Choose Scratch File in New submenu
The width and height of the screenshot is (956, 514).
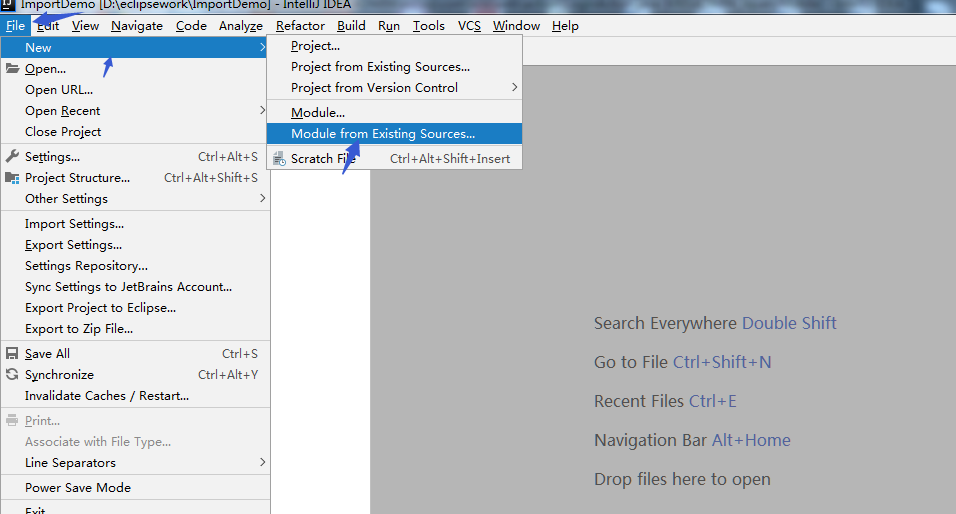point(394,159)
